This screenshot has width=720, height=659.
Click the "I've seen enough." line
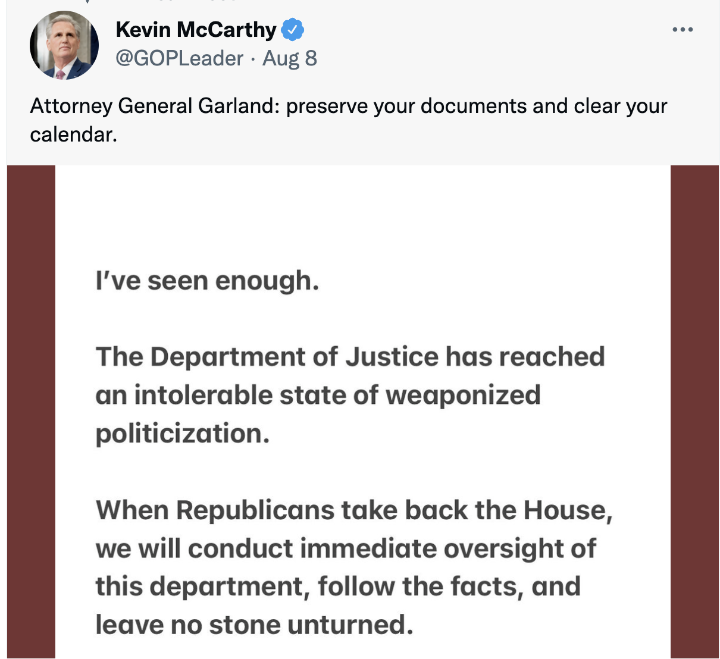coord(207,281)
